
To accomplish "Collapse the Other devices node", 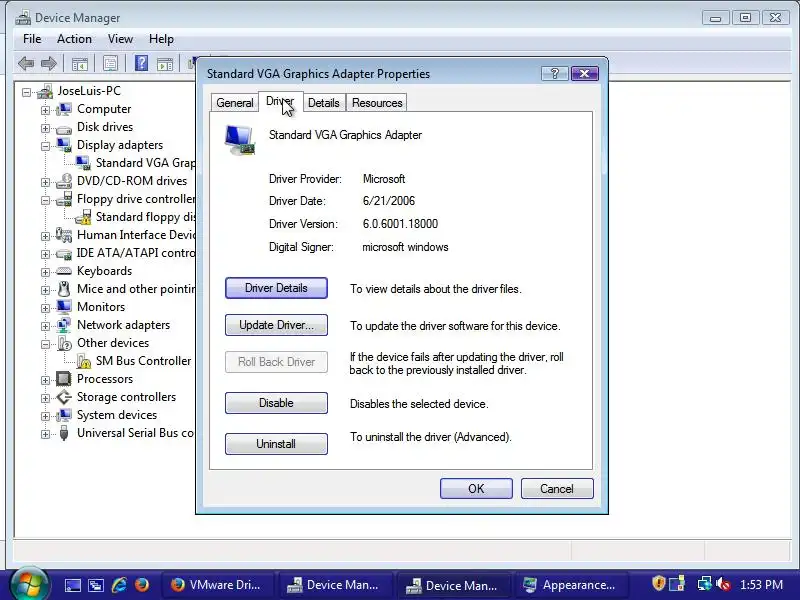I will [45, 344].
